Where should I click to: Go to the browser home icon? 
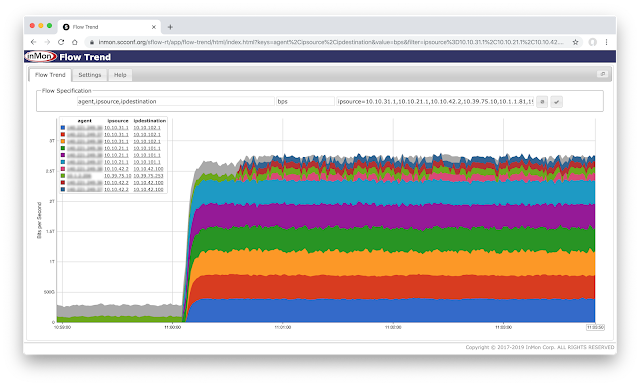[x=75, y=42]
